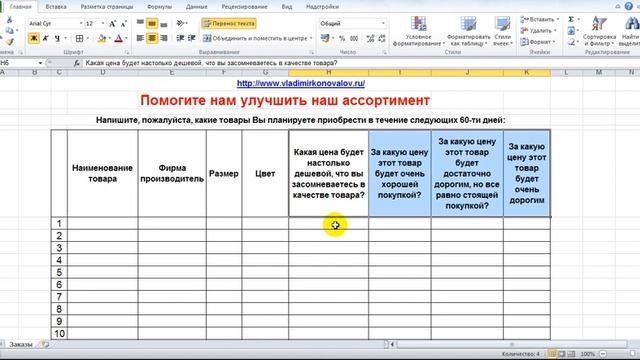
Task: Click the Fill down icon
Action: point(571,31)
